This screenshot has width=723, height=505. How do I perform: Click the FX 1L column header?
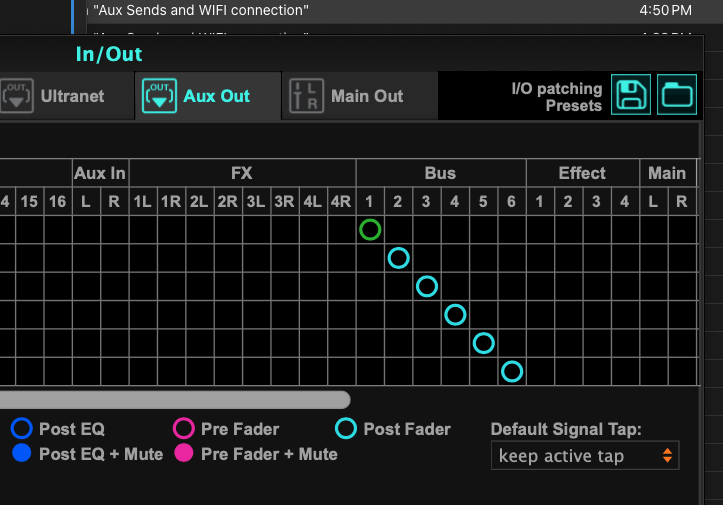tap(142, 201)
